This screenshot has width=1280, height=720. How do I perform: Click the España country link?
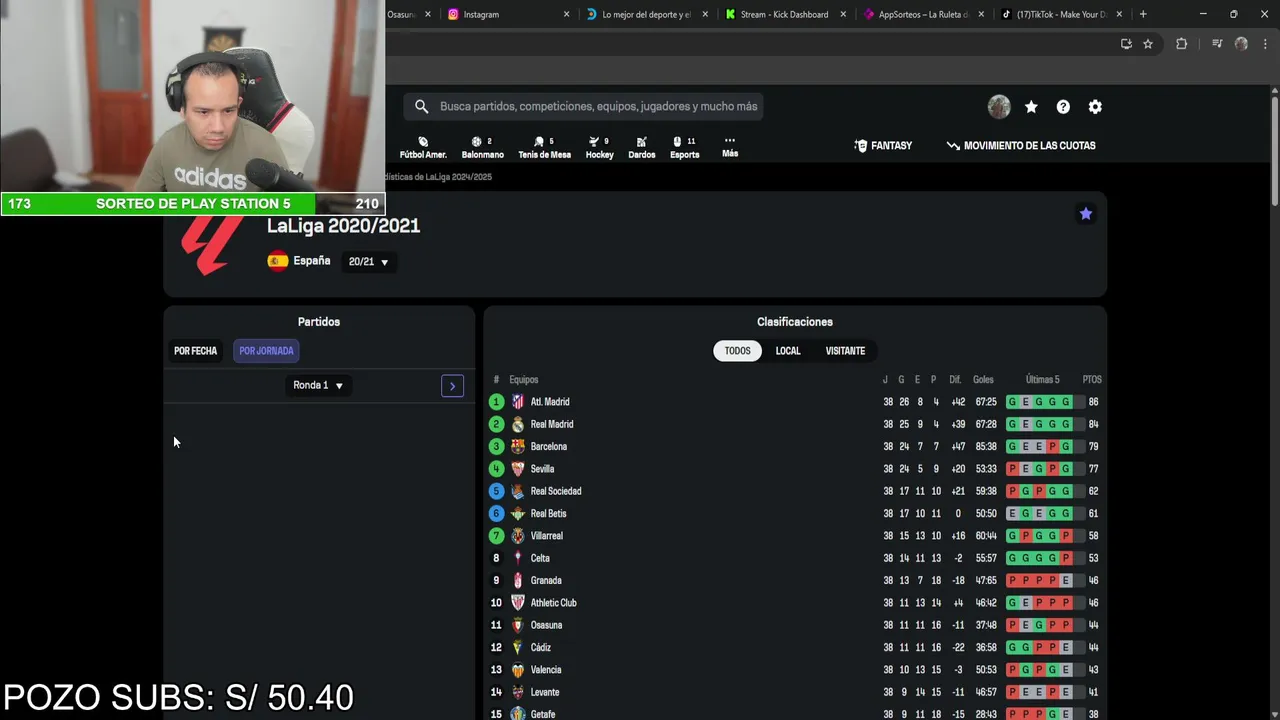click(x=311, y=261)
